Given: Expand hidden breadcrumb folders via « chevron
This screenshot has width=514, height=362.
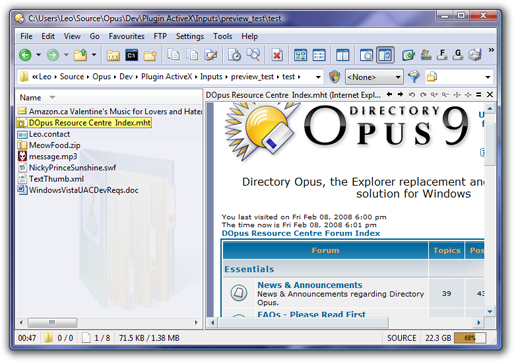Looking at the screenshot, I should 34,77.
